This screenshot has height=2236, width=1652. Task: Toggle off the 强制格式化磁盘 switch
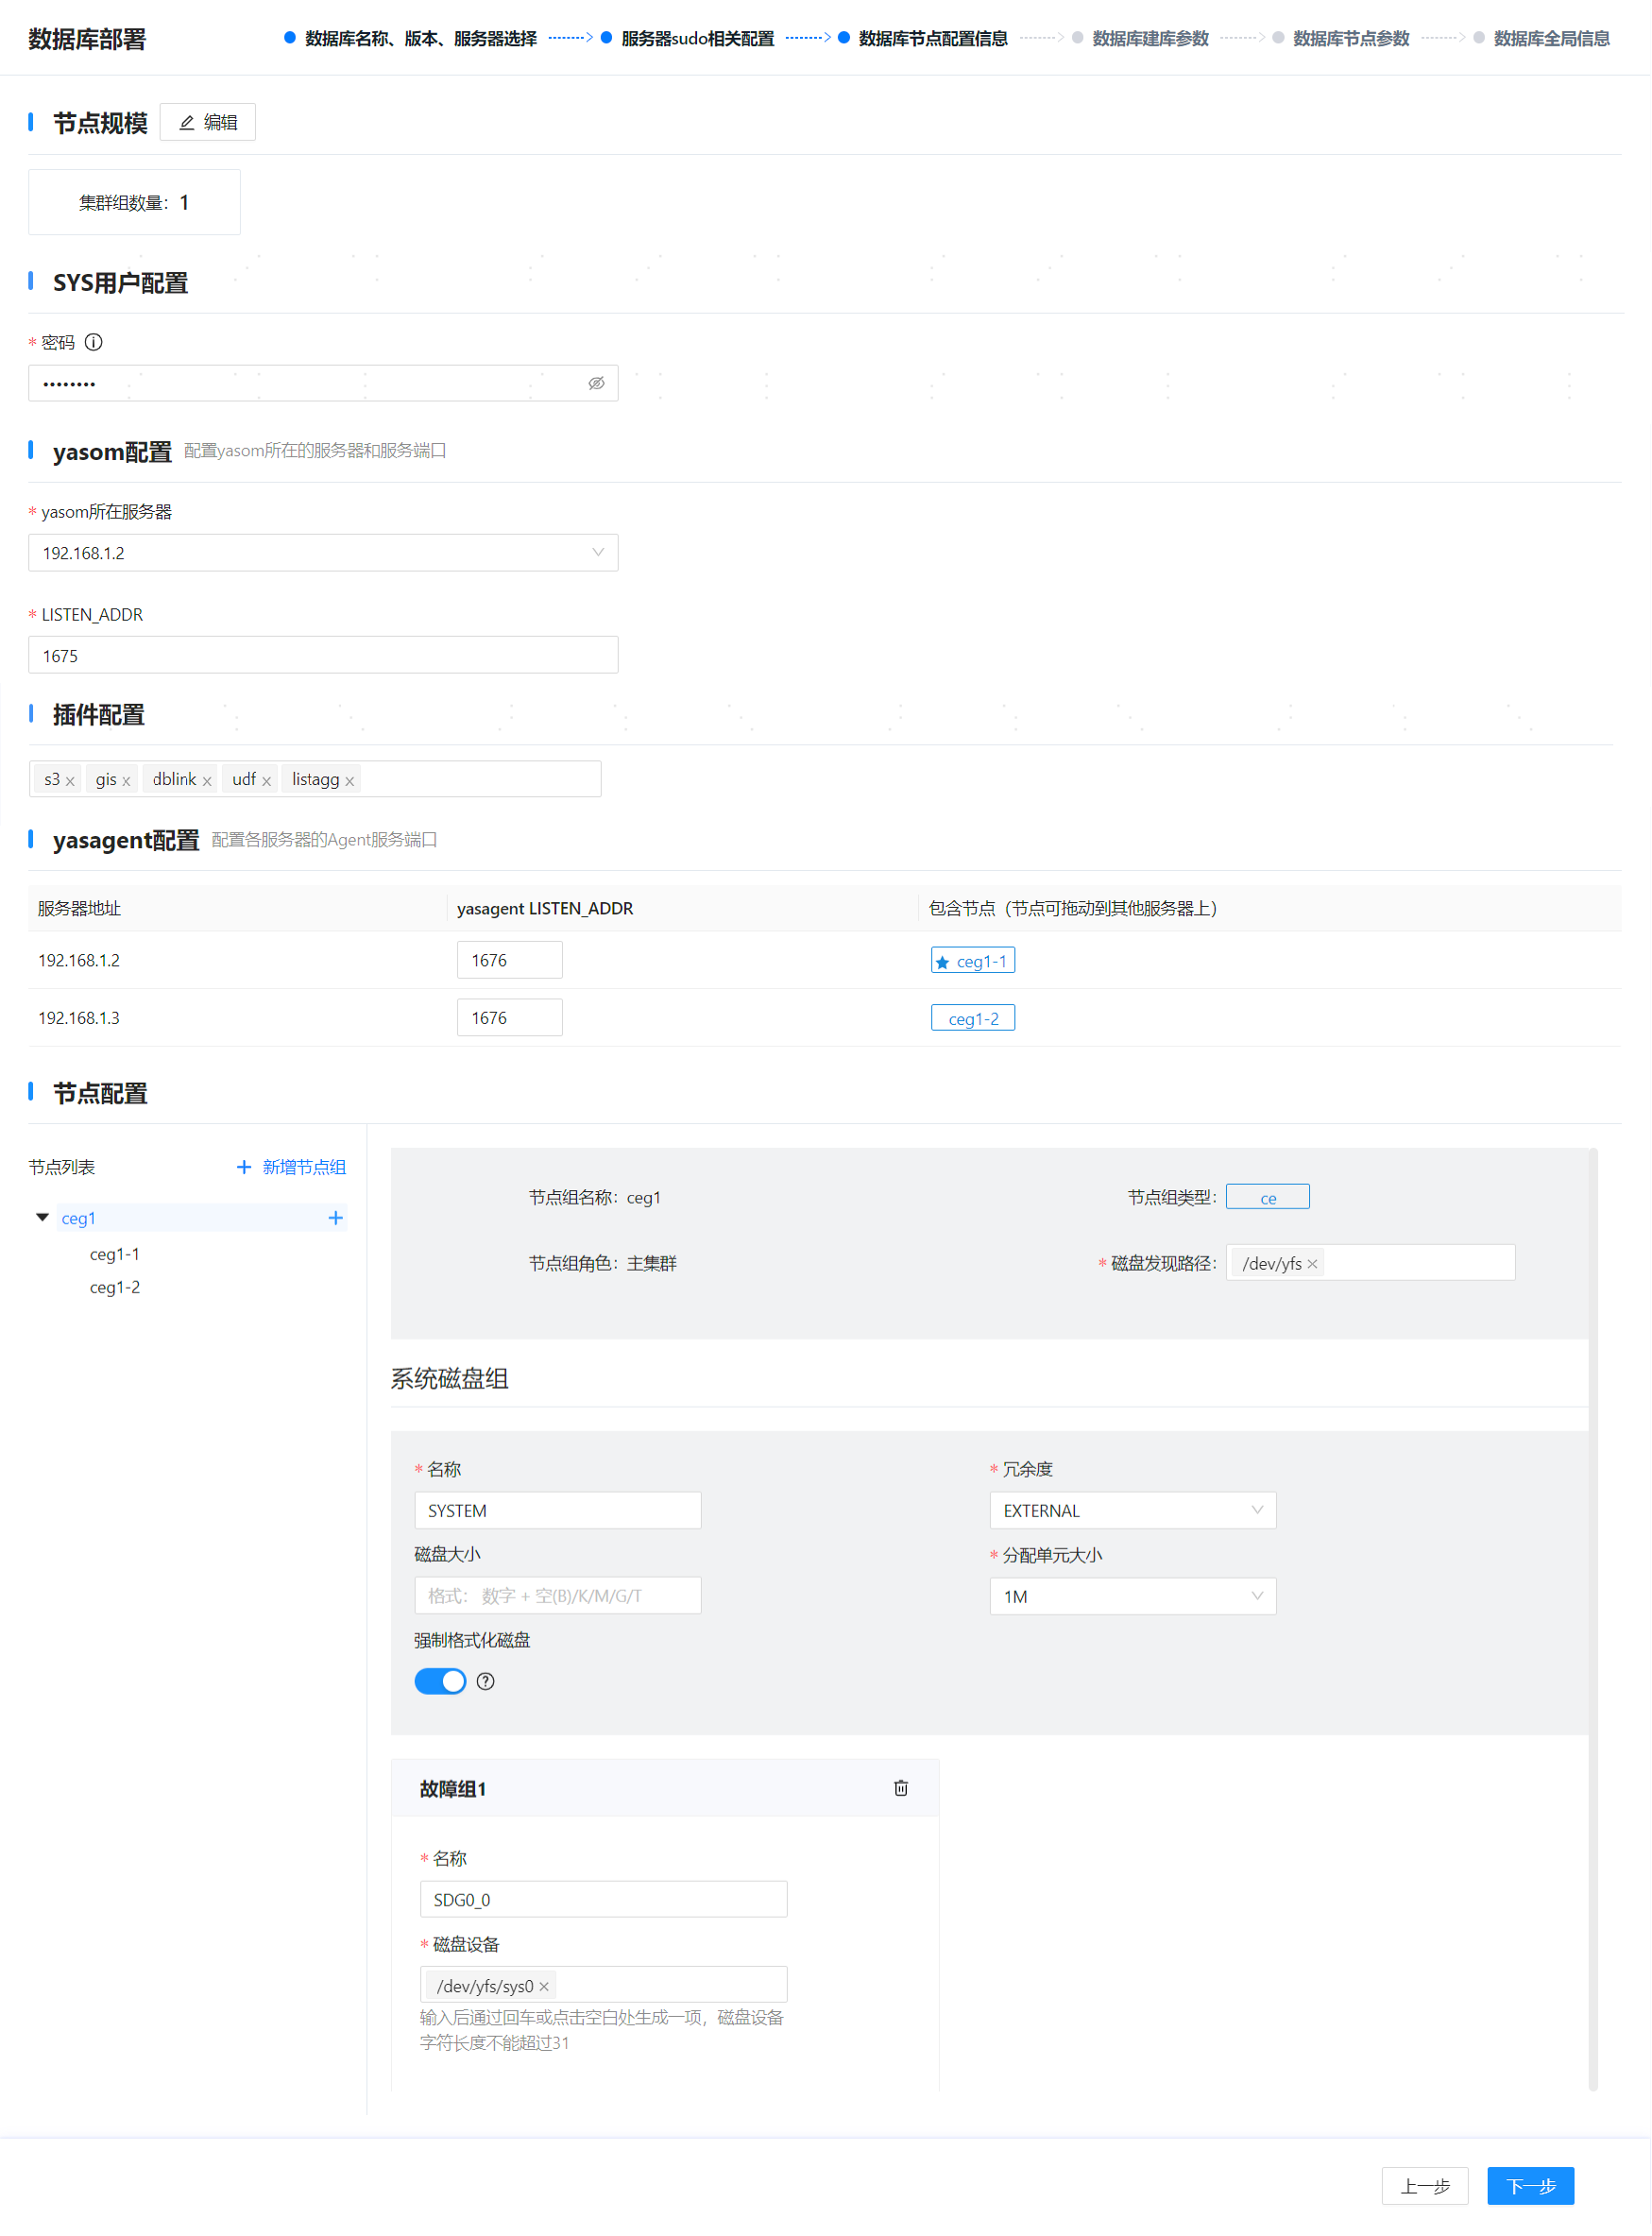(440, 1681)
